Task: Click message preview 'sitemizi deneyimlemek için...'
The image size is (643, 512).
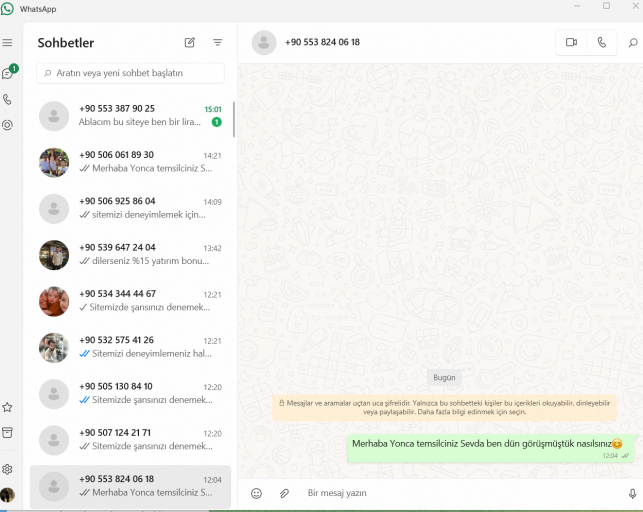Action: (x=149, y=214)
